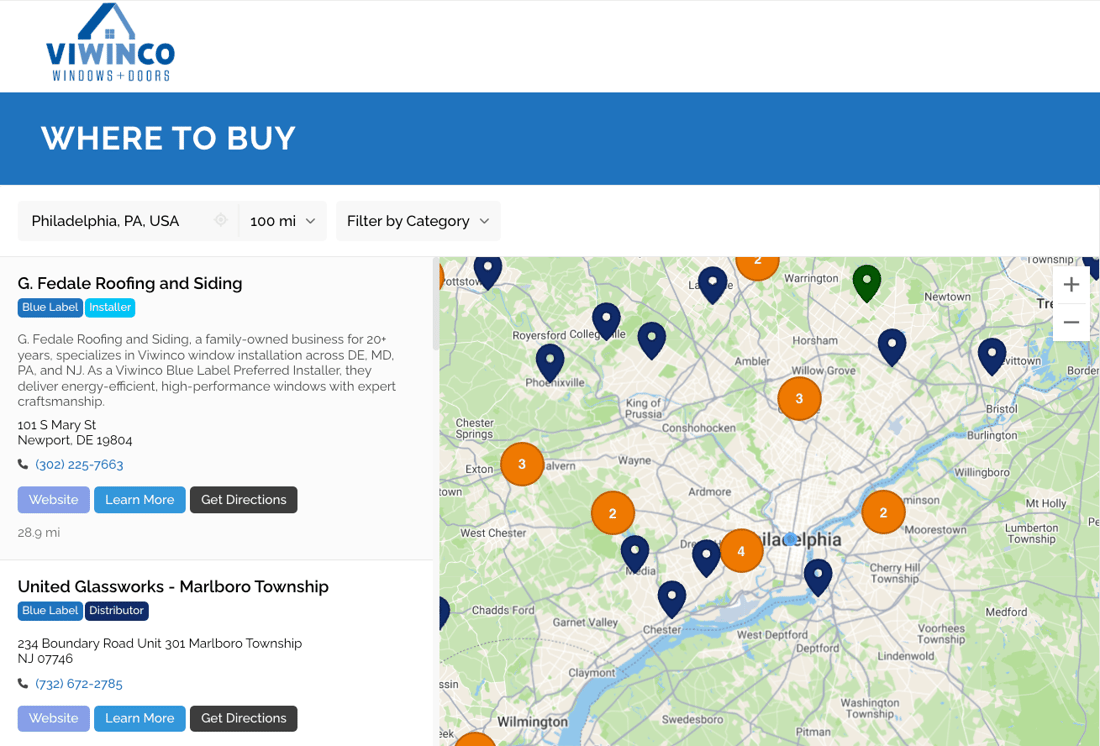Image resolution: width=1100 pixels, height=746 pixels.
Task: Click the geolocation crosshair in the location field
Action: pyautogui.click(x=220, y=220)
